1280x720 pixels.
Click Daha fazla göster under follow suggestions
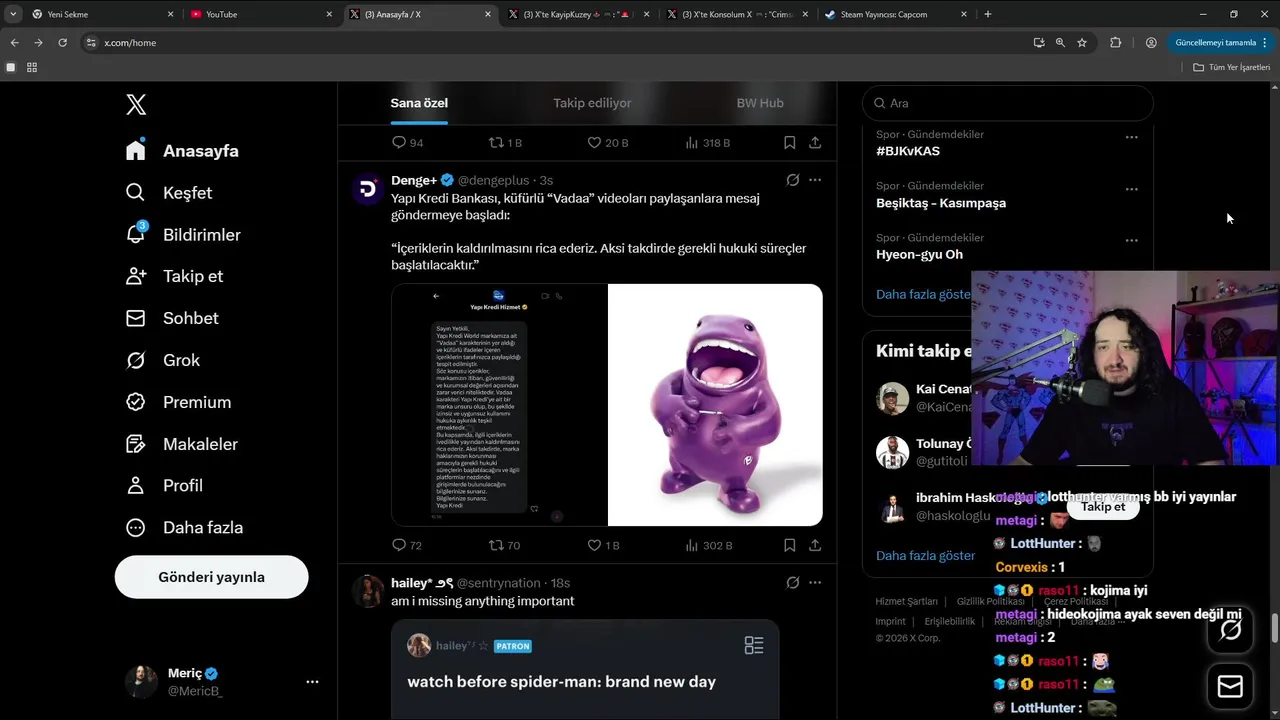pyautogui.click(x=925, y=556)
